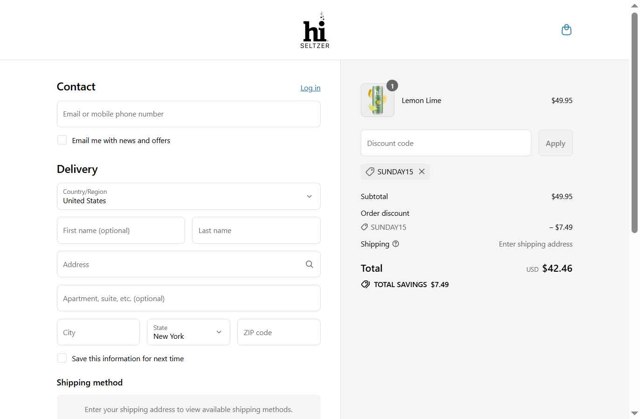
Task: Focus the ZIP code field
Action: tap(279, 332)
